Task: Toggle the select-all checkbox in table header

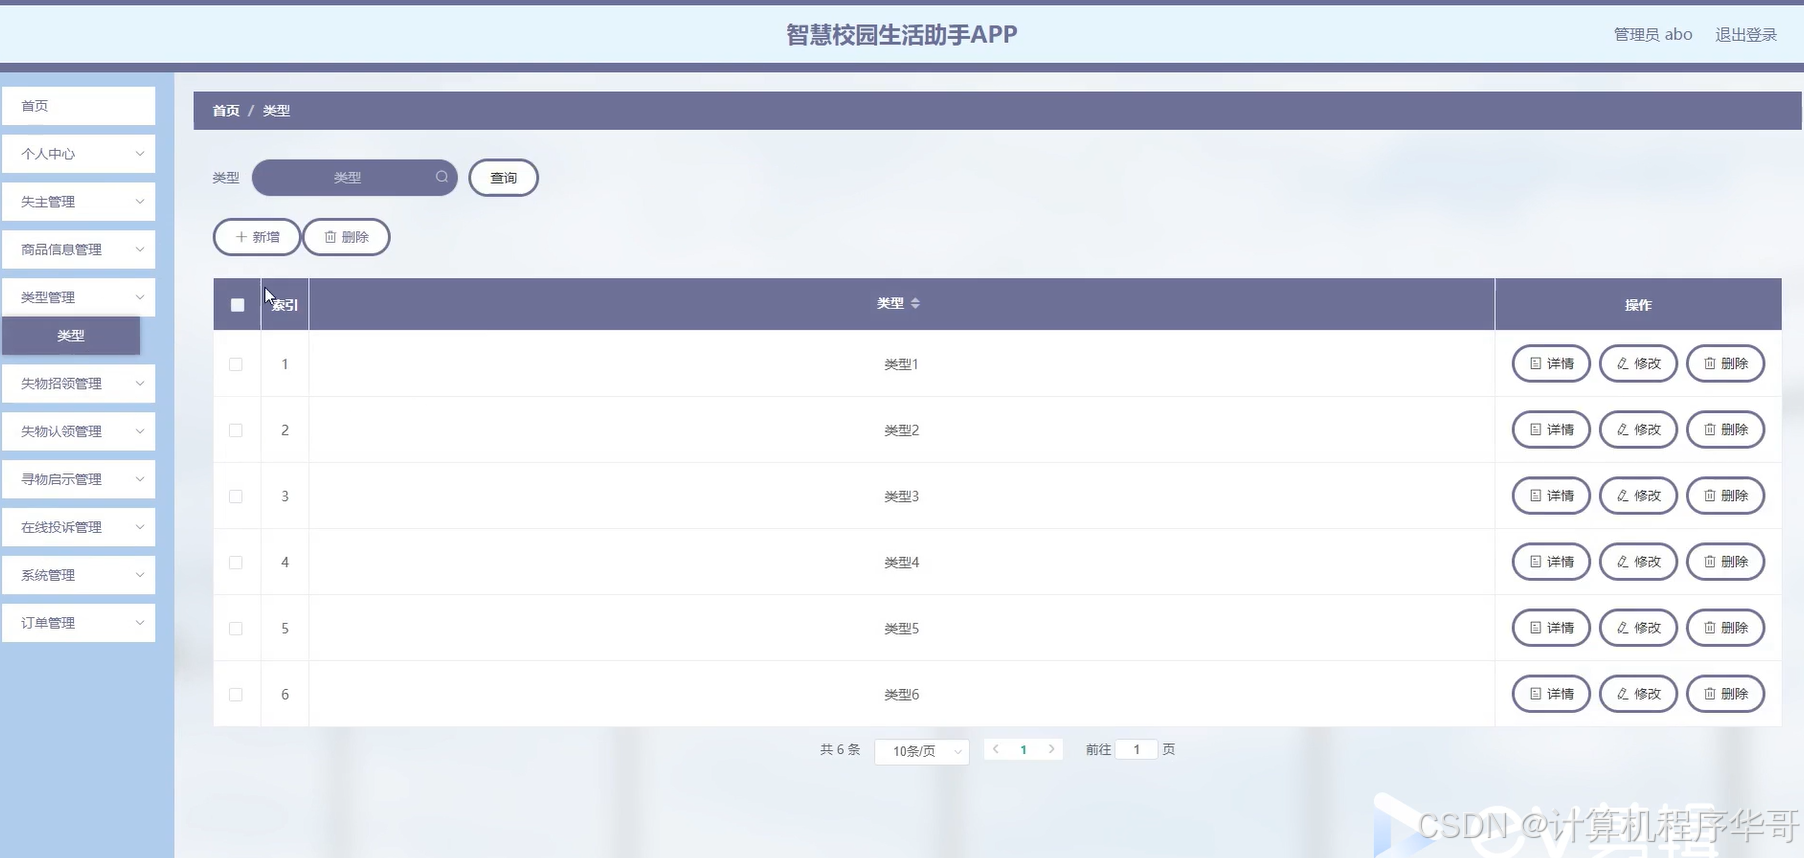Action: pyautogui.click(x=237, y=305)
